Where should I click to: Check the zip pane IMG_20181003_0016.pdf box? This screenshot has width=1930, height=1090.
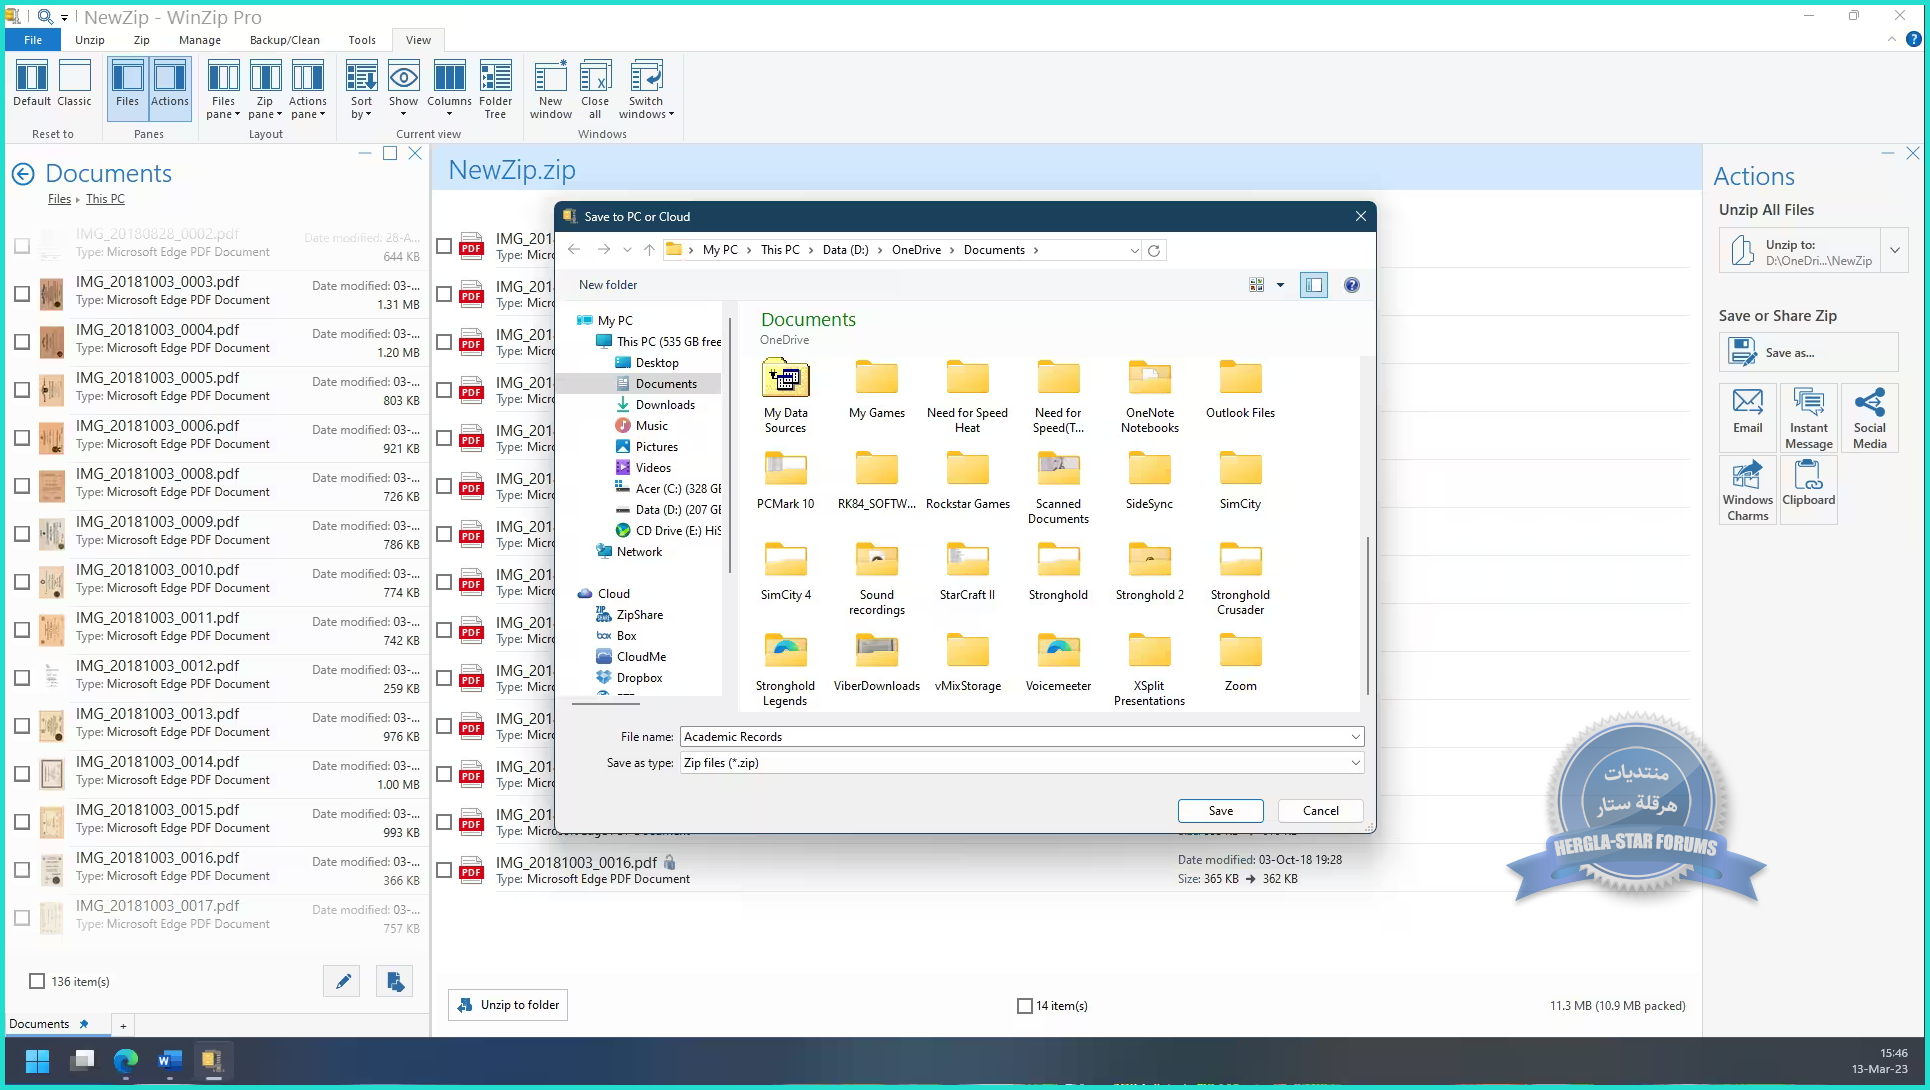coord(444,870)
